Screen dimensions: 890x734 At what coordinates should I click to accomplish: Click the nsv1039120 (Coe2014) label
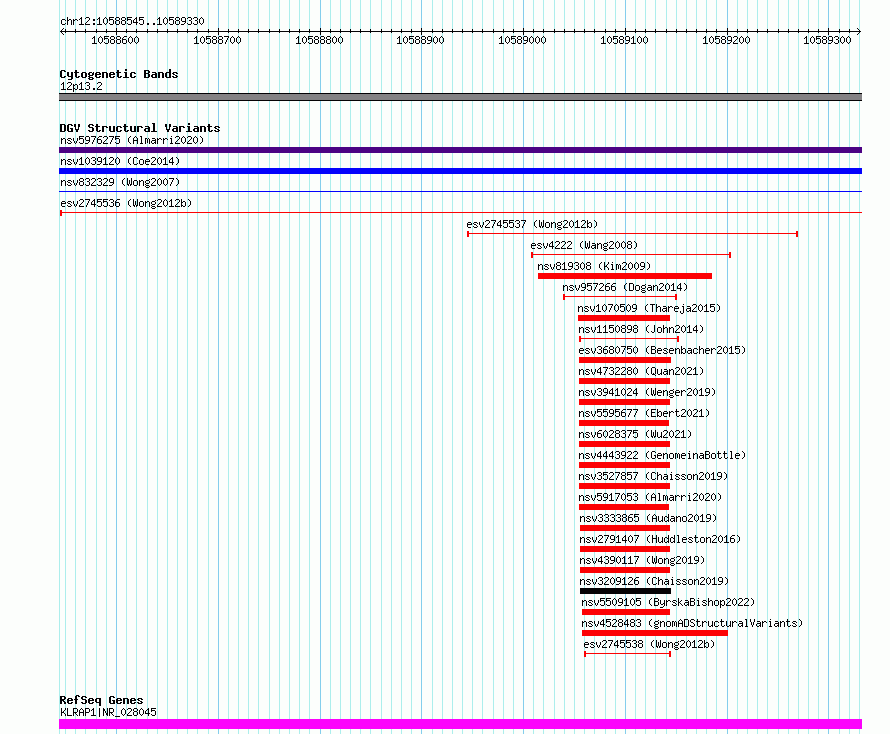120,161
